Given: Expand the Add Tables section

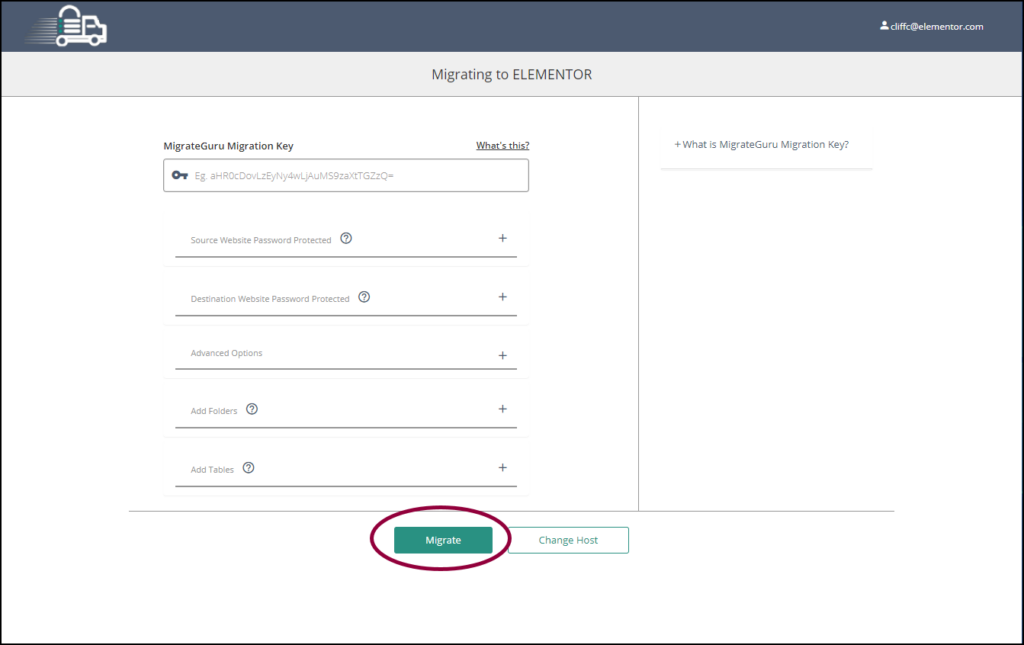Looking at the screenshot, I should 503,467.
